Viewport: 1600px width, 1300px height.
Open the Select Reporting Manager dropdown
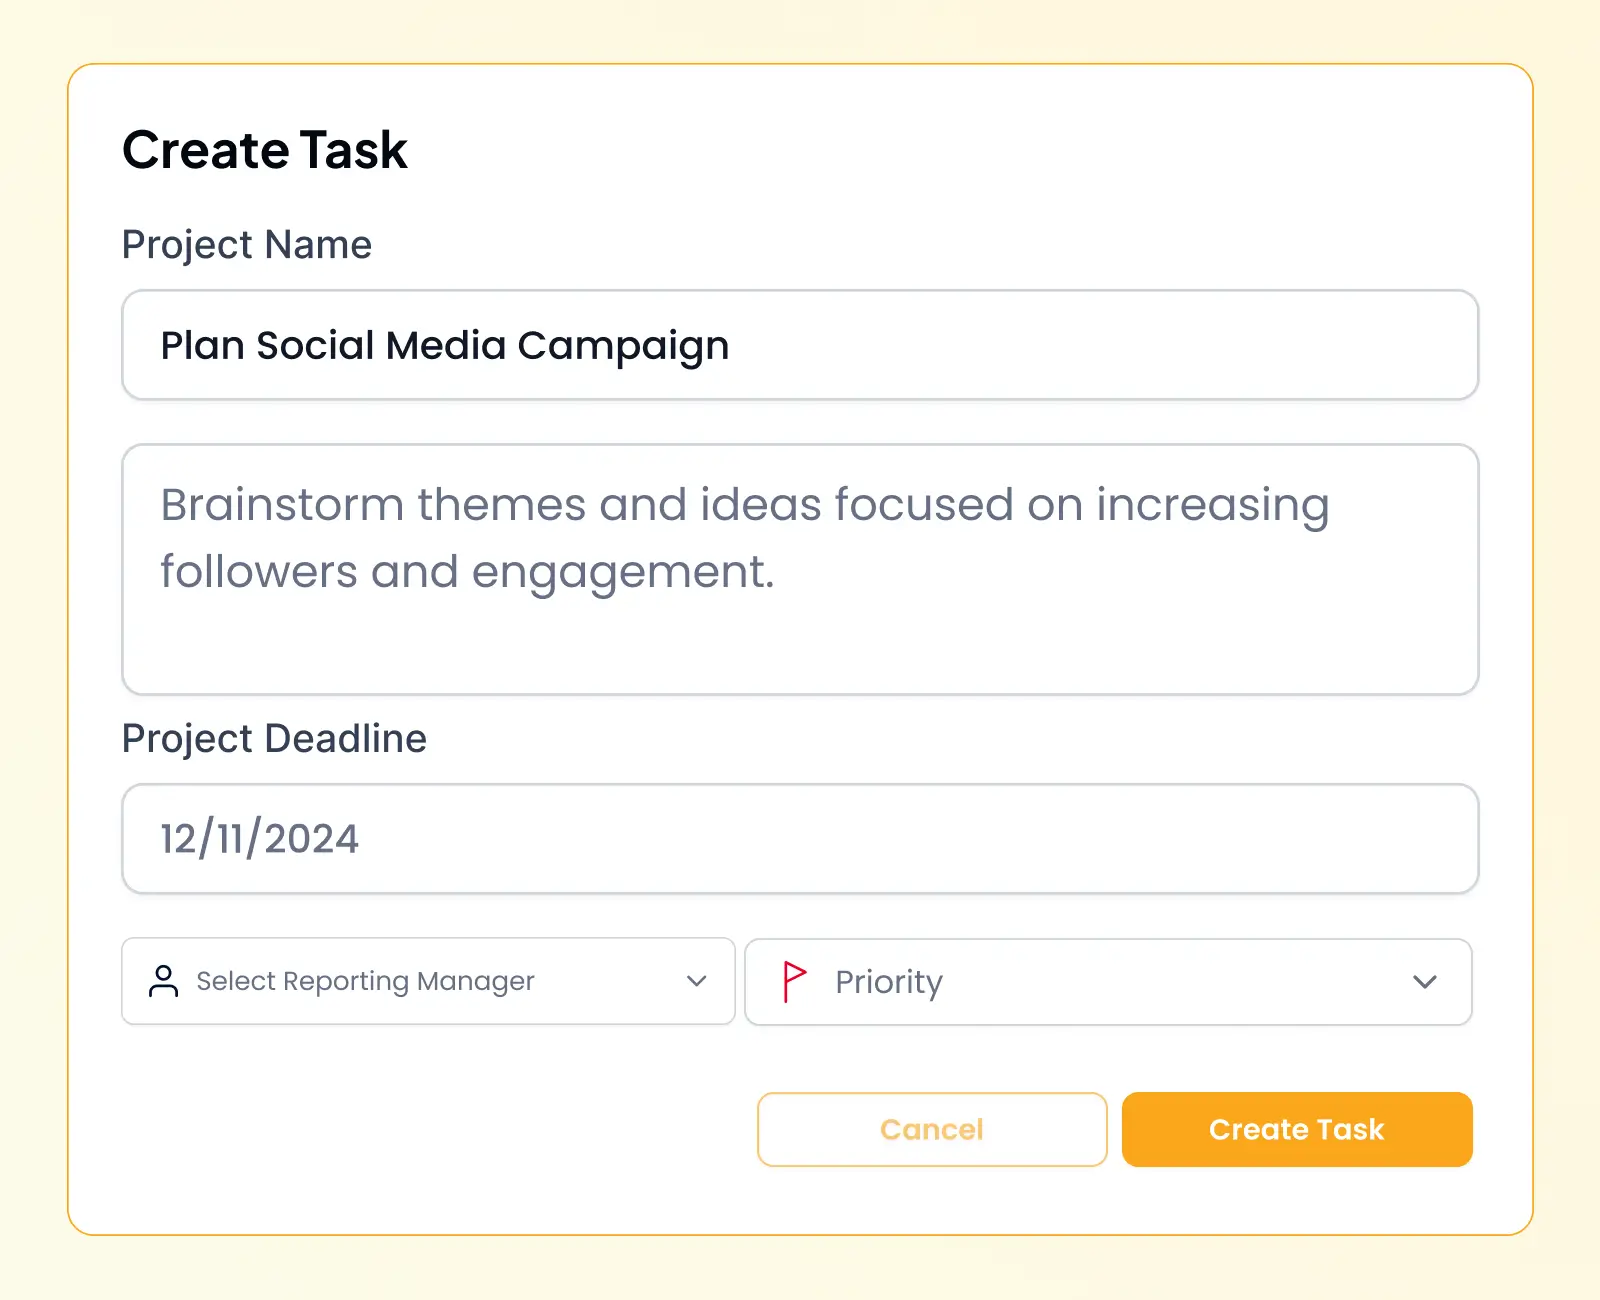(428, 981)
